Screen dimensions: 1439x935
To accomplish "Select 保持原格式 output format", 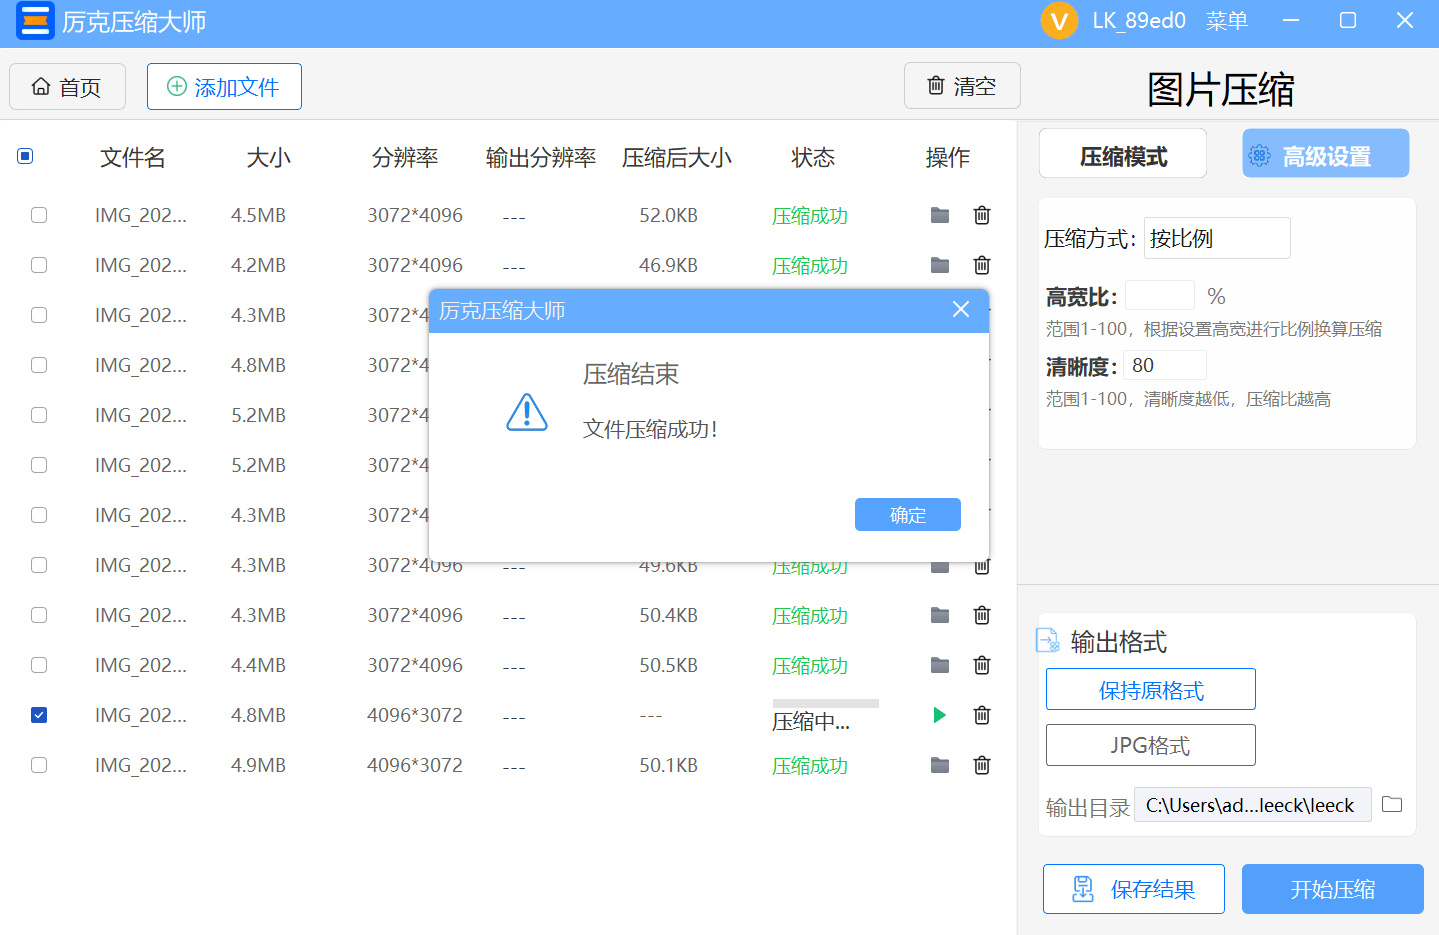I will pyautogui.click(x=1151, y=689).
